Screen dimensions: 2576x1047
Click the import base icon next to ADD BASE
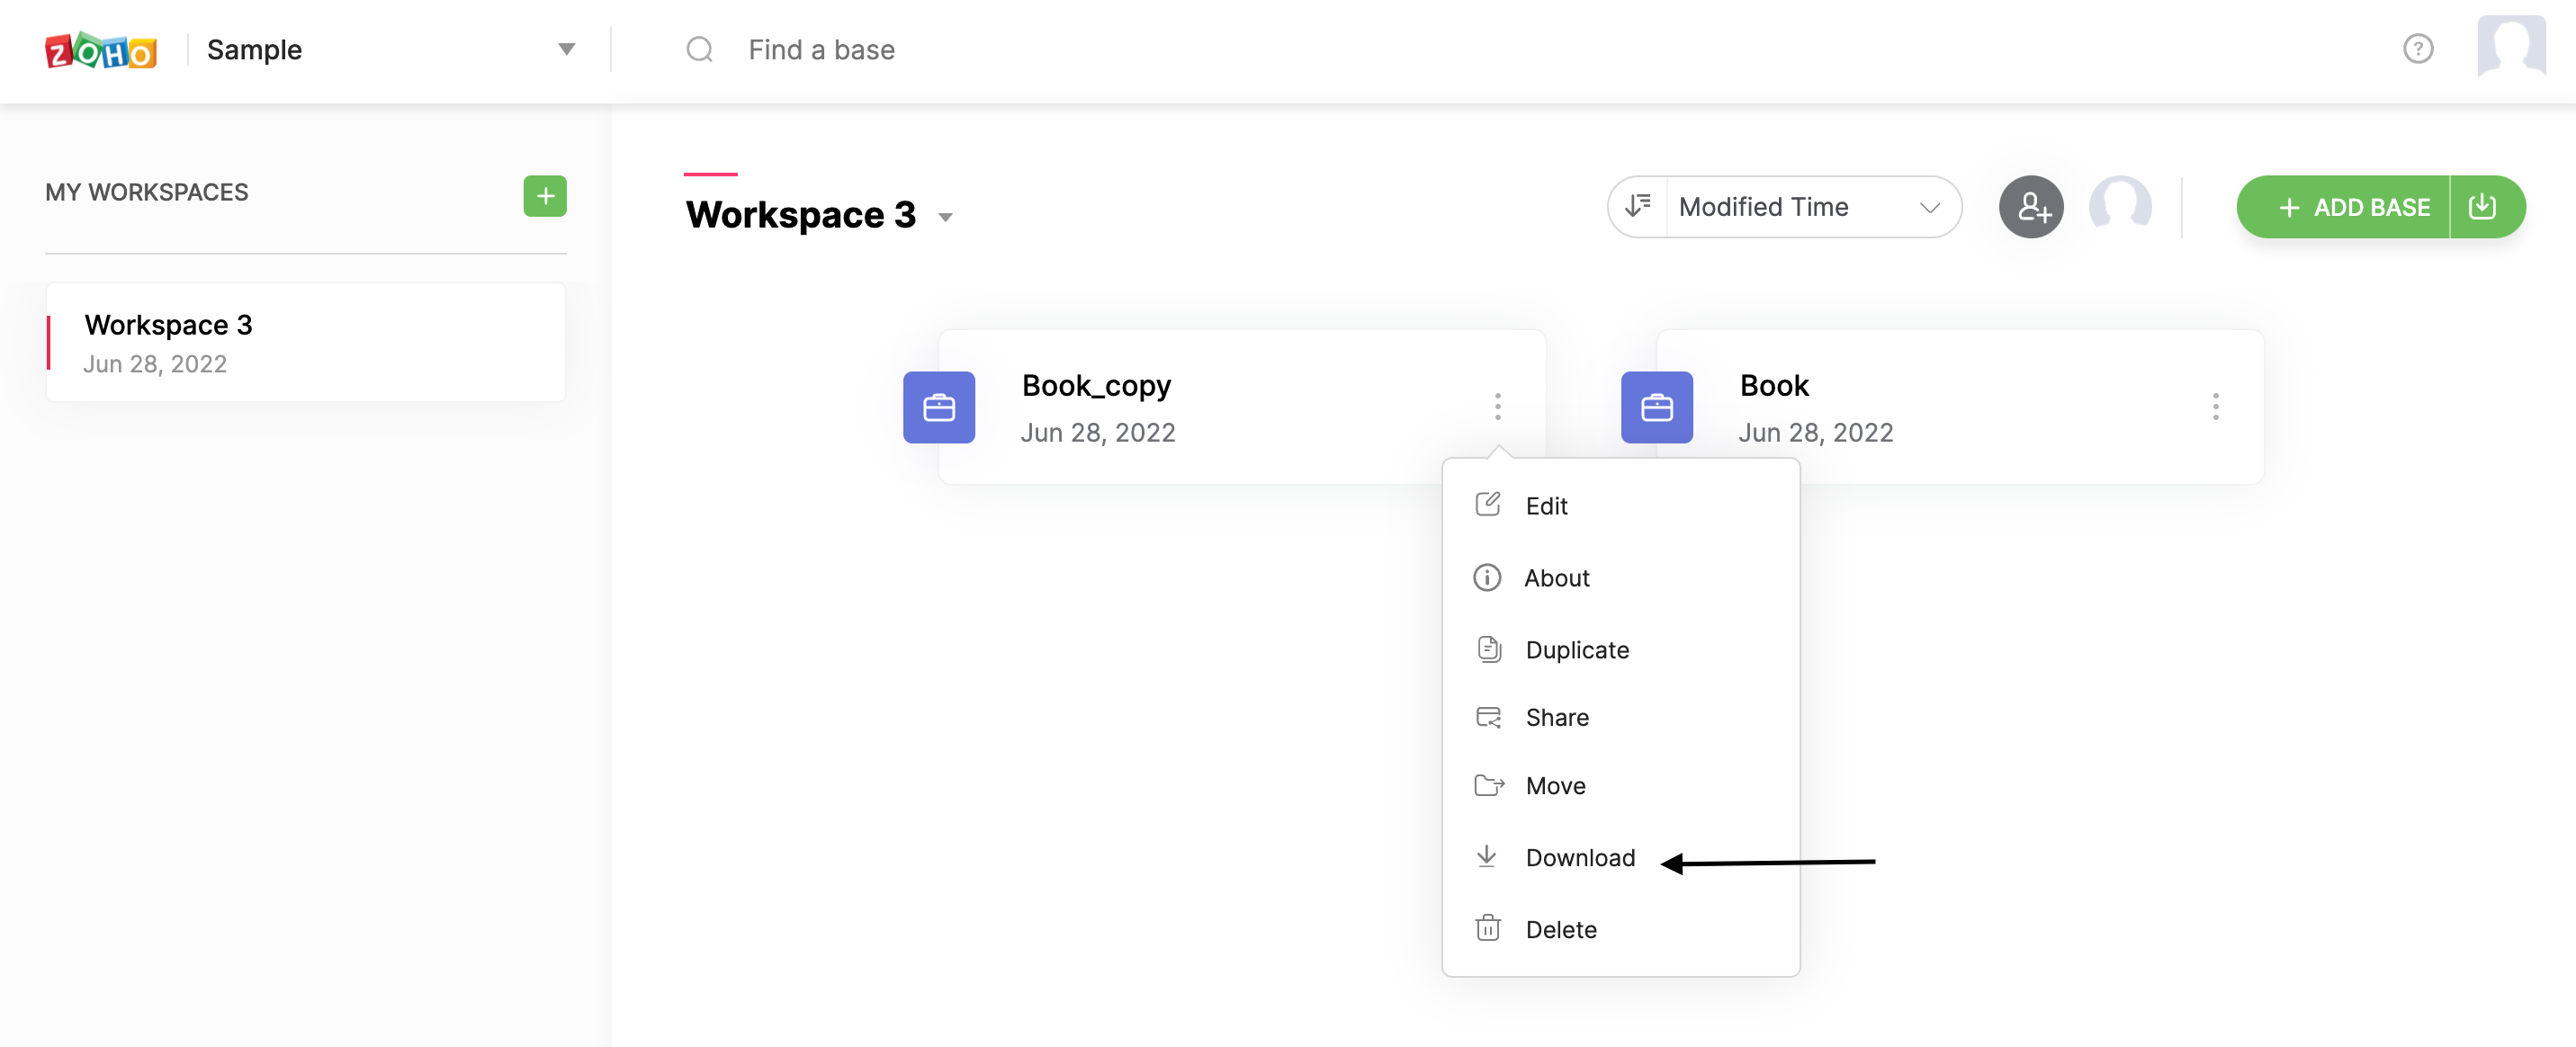(x=2482, y=207)
